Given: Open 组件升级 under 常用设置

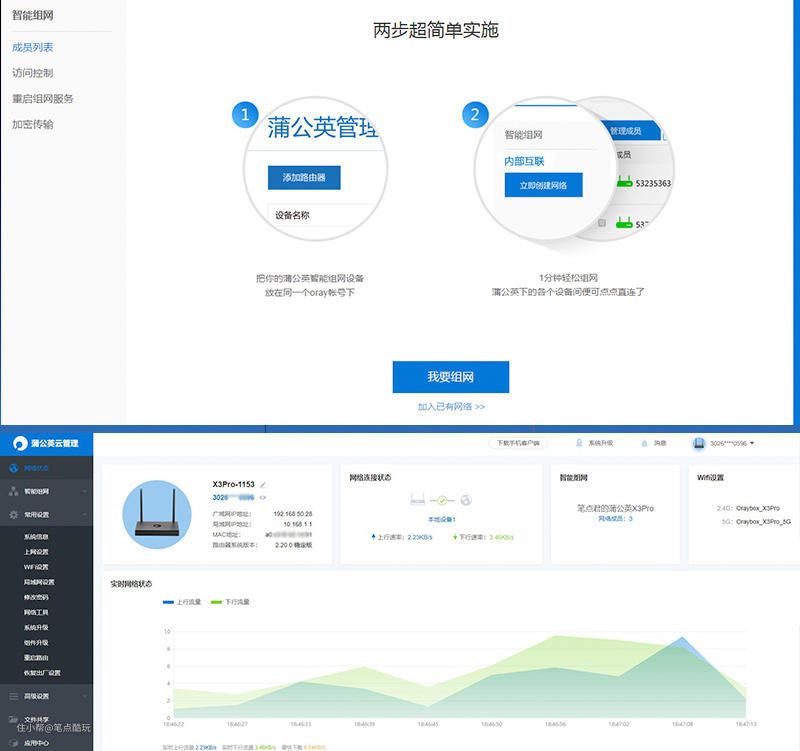Looking at the screenshot, I should (36, 643).
